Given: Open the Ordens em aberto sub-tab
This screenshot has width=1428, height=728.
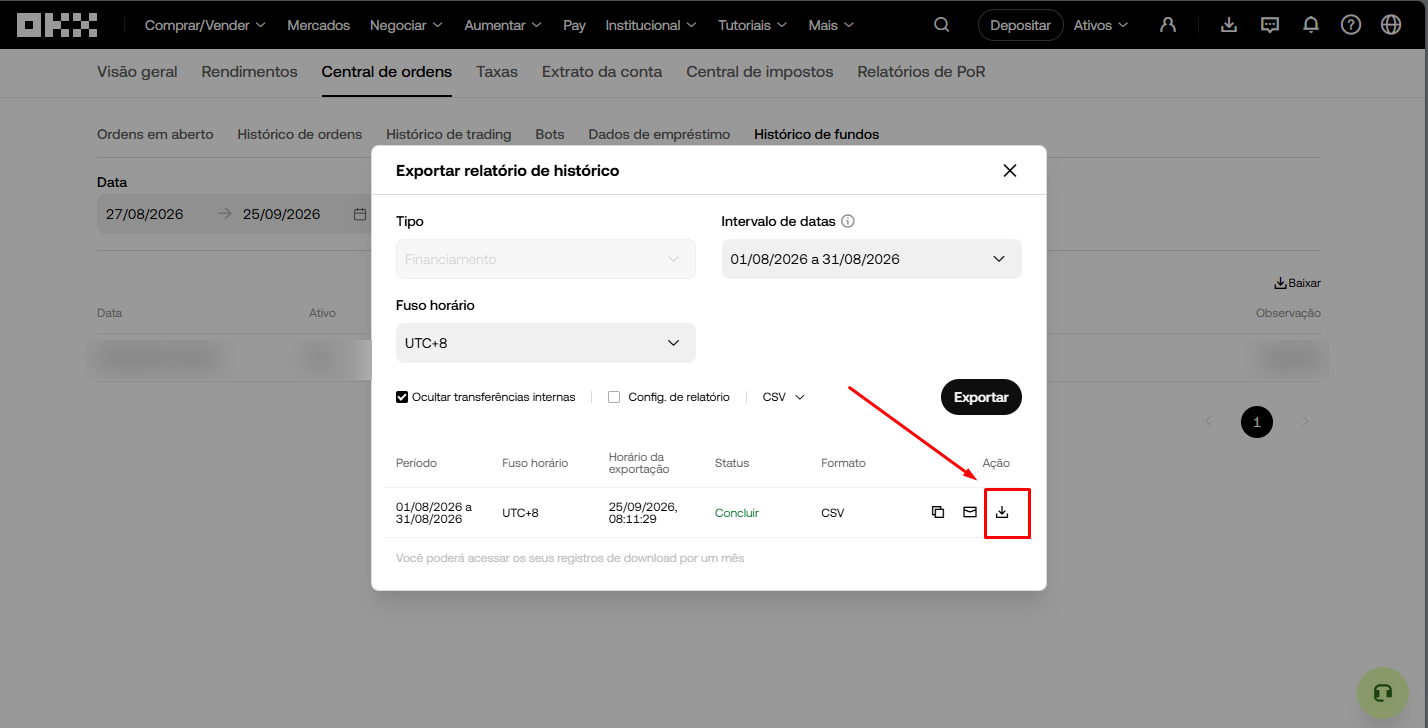Looking at the screenshot, I should pyautogui.click(x=155, y=134).
